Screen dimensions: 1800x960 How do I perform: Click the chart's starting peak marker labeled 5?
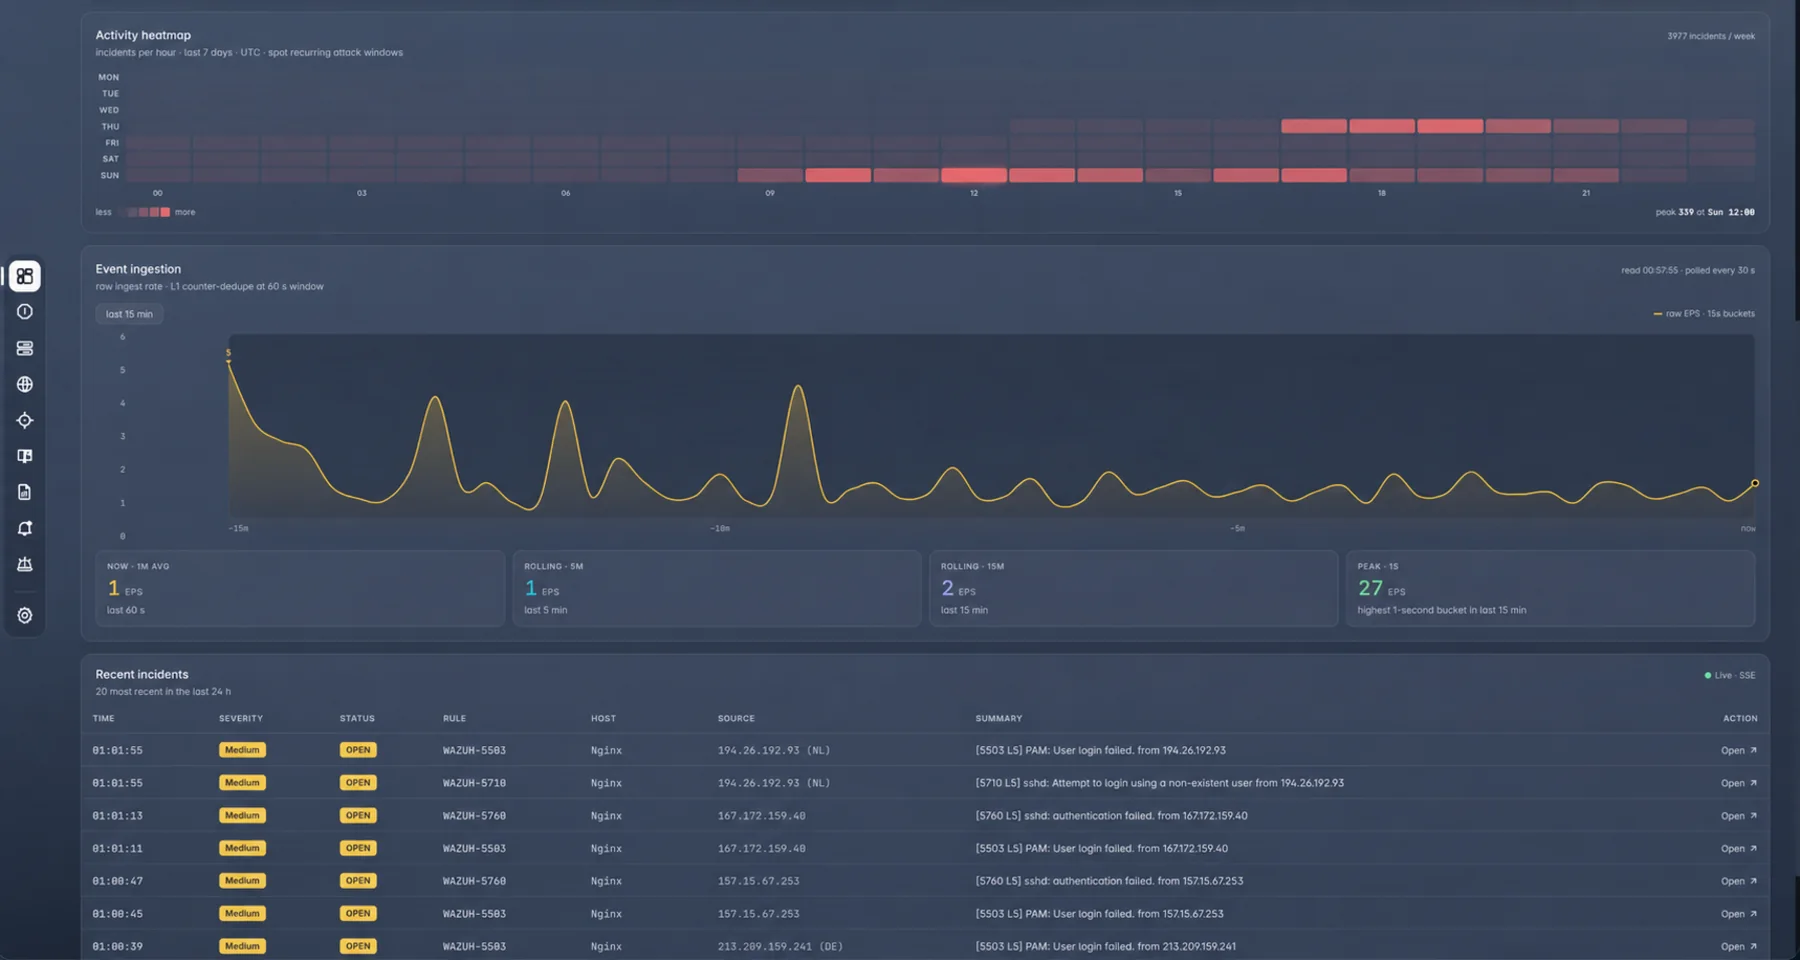pyautogui.click(x=228, y=354)
